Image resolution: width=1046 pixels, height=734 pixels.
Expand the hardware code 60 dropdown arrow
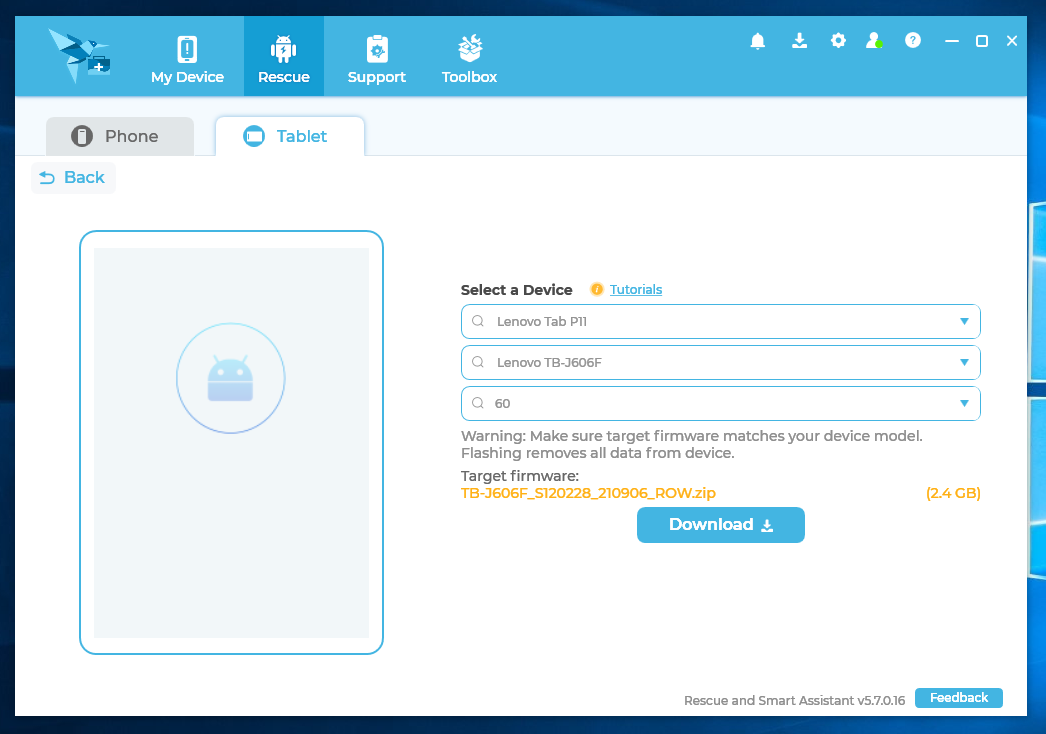[x=964, y=403]
